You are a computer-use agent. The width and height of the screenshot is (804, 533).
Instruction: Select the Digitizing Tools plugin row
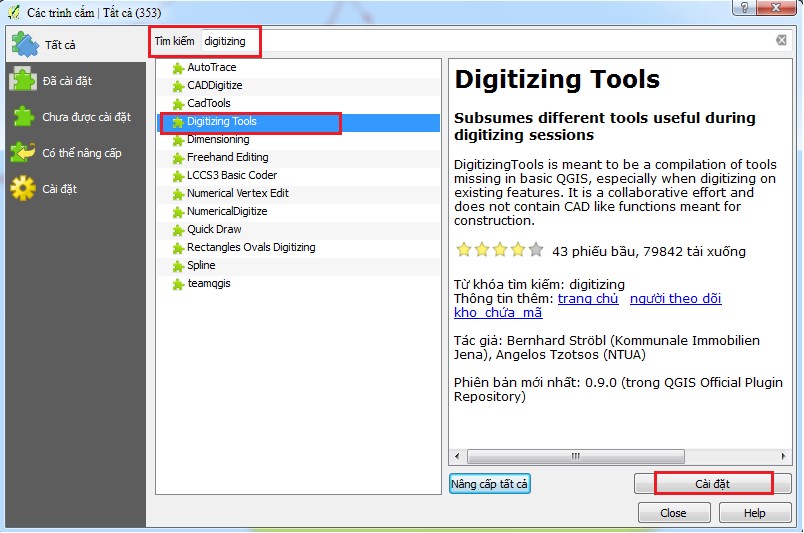[298, 122]
